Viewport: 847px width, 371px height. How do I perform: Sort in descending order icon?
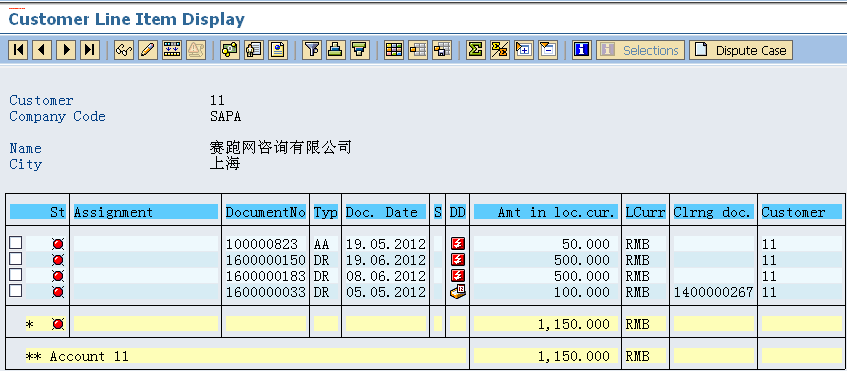[360, 50]
